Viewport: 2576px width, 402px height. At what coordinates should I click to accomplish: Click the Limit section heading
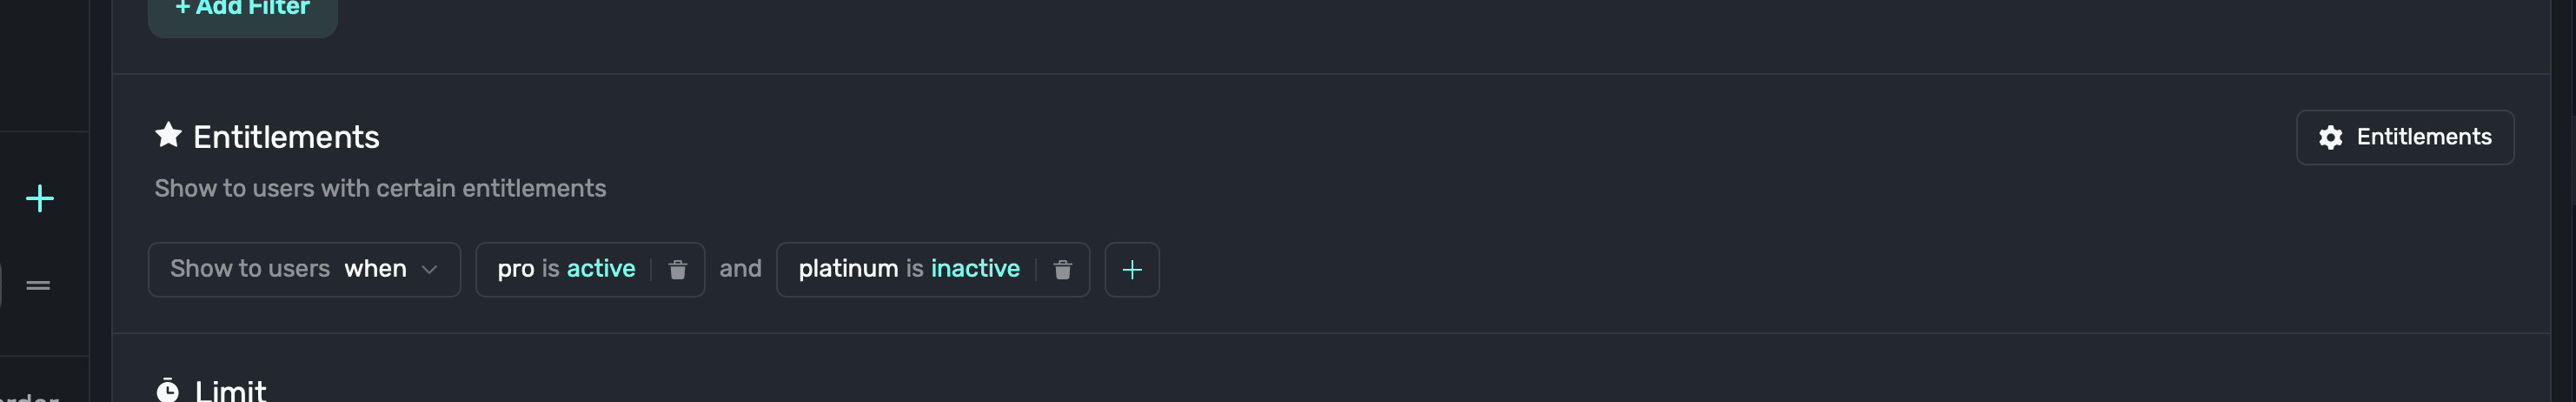coord(230,390)
